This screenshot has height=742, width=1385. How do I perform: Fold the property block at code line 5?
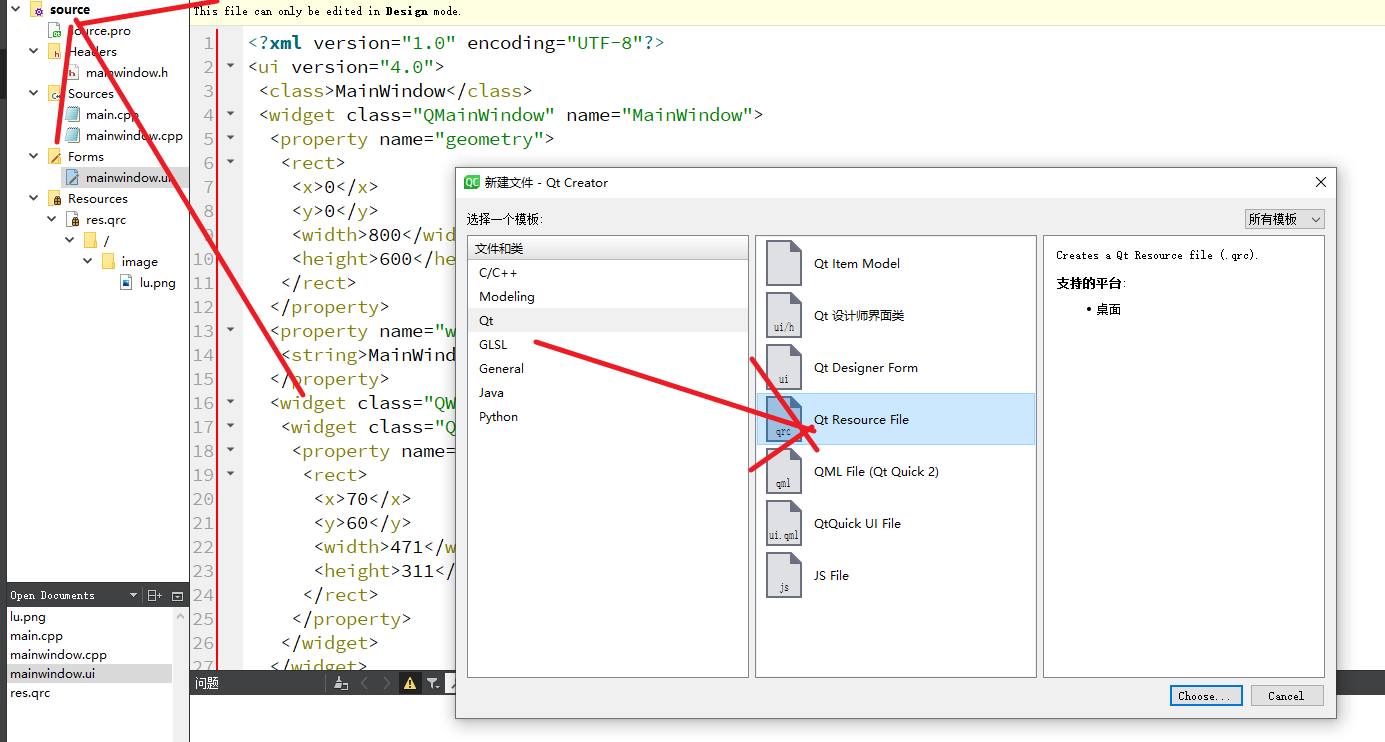pyautogui.click(x=231, y=139)
